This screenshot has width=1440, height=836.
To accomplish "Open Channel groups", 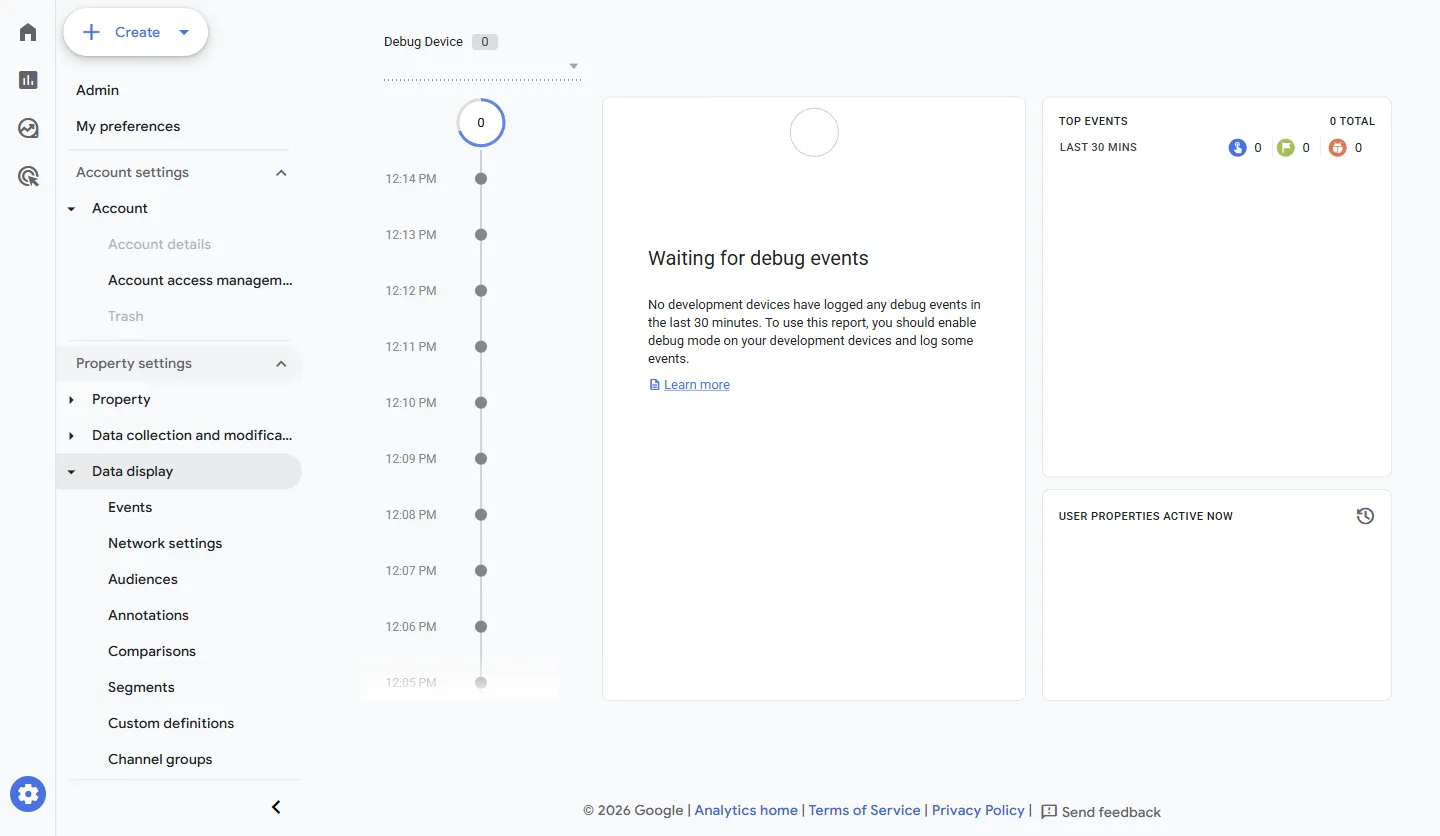I will click(x=160, y=759).
